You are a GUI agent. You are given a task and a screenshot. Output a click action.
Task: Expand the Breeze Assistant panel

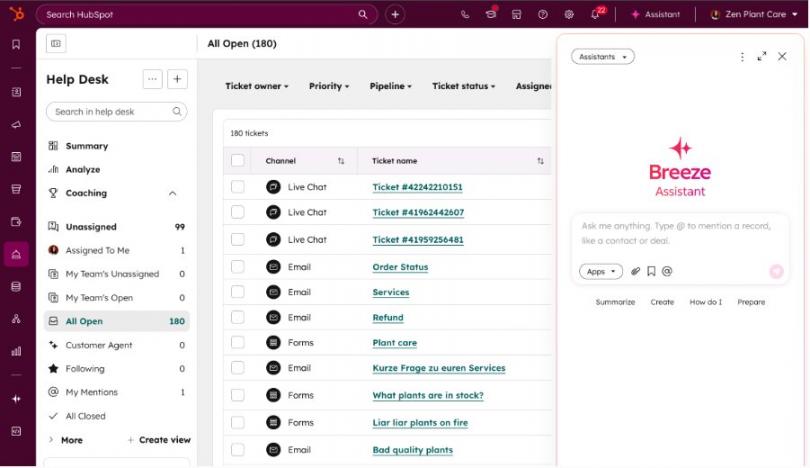tap(762, 56)
